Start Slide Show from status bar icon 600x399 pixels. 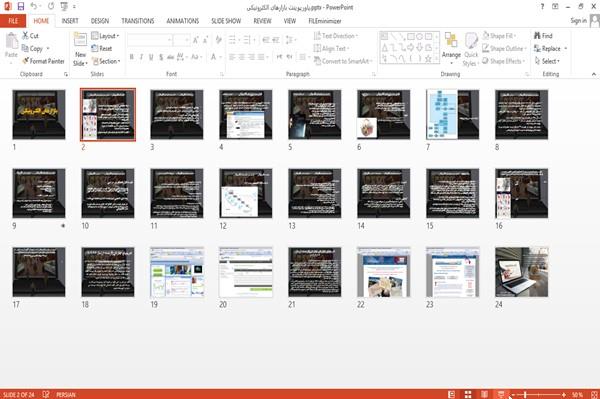(x=501, y=394)
